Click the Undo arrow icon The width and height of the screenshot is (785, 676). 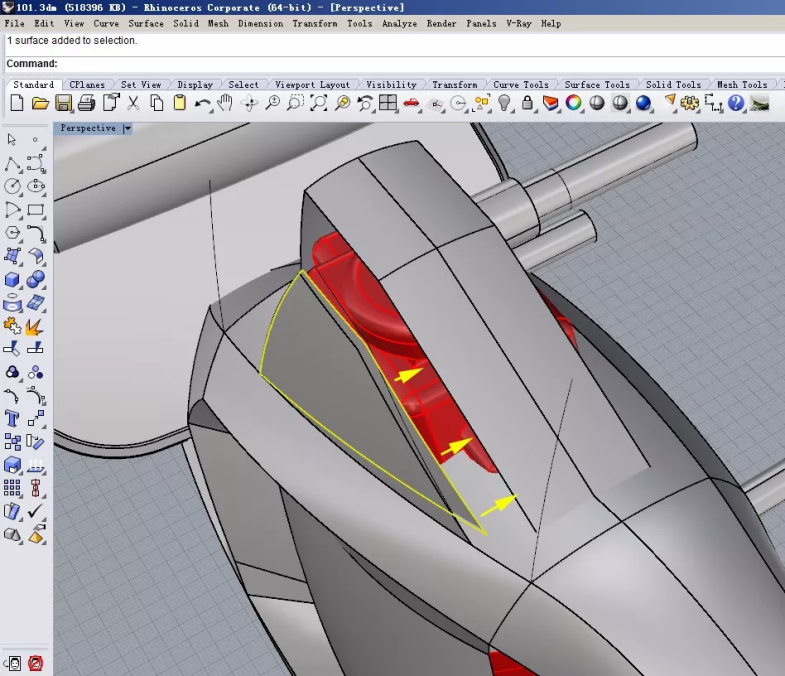tap(203, 103)
